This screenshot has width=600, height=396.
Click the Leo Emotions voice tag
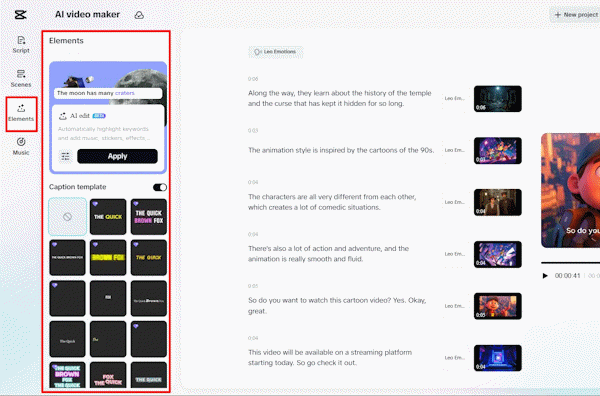276,52
